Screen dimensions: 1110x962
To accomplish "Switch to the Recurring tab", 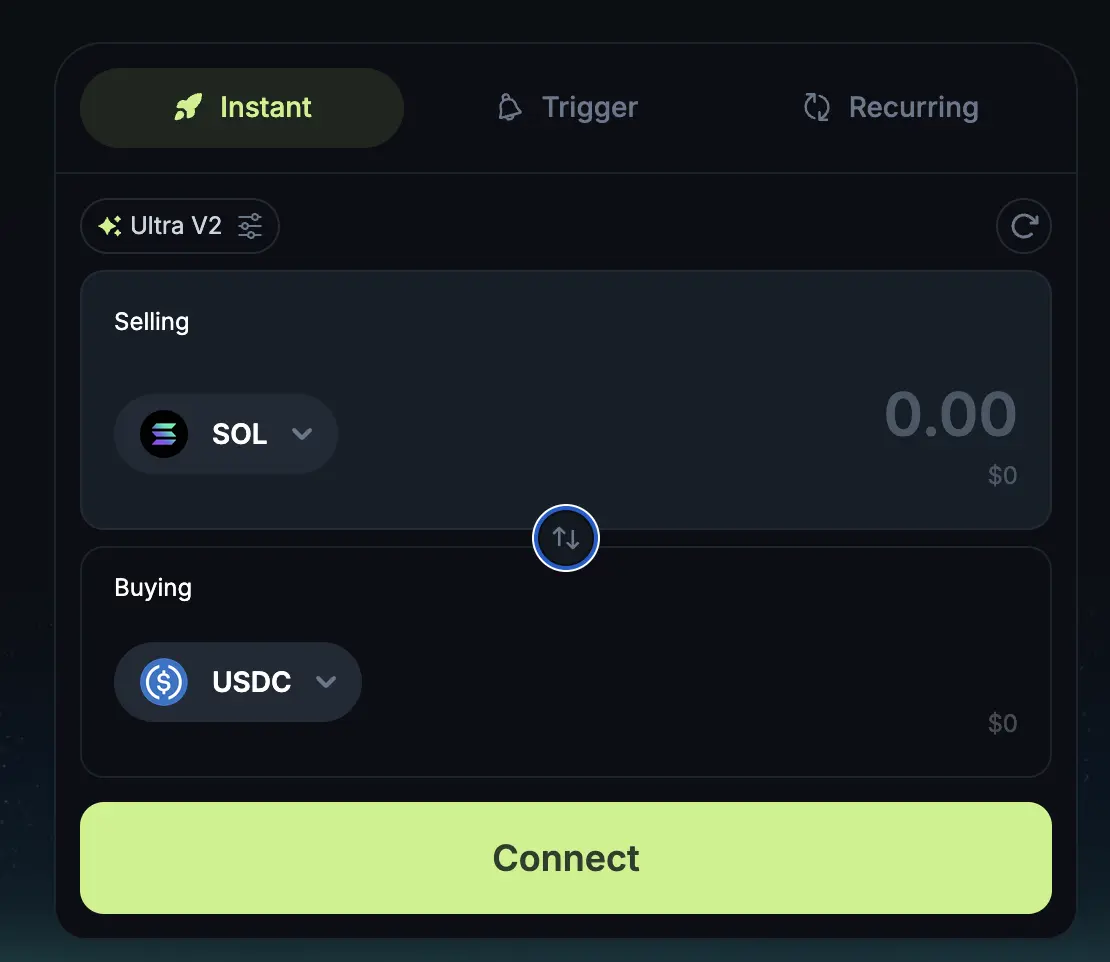I will pos(891,107).
